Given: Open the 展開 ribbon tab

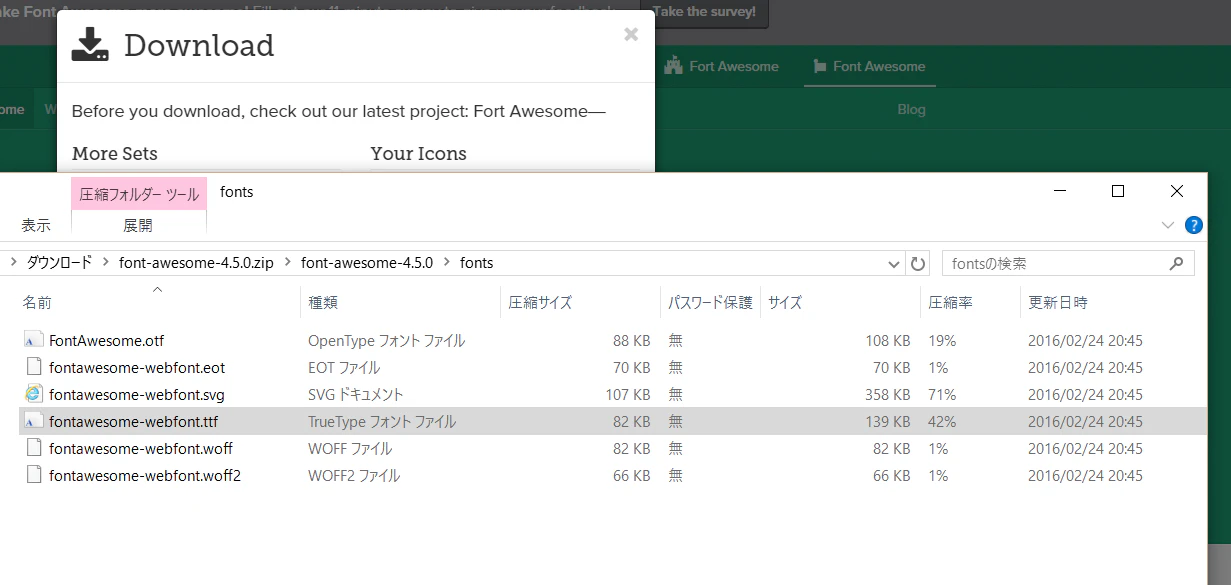Looking at the screenshot, I should point(139,225).
